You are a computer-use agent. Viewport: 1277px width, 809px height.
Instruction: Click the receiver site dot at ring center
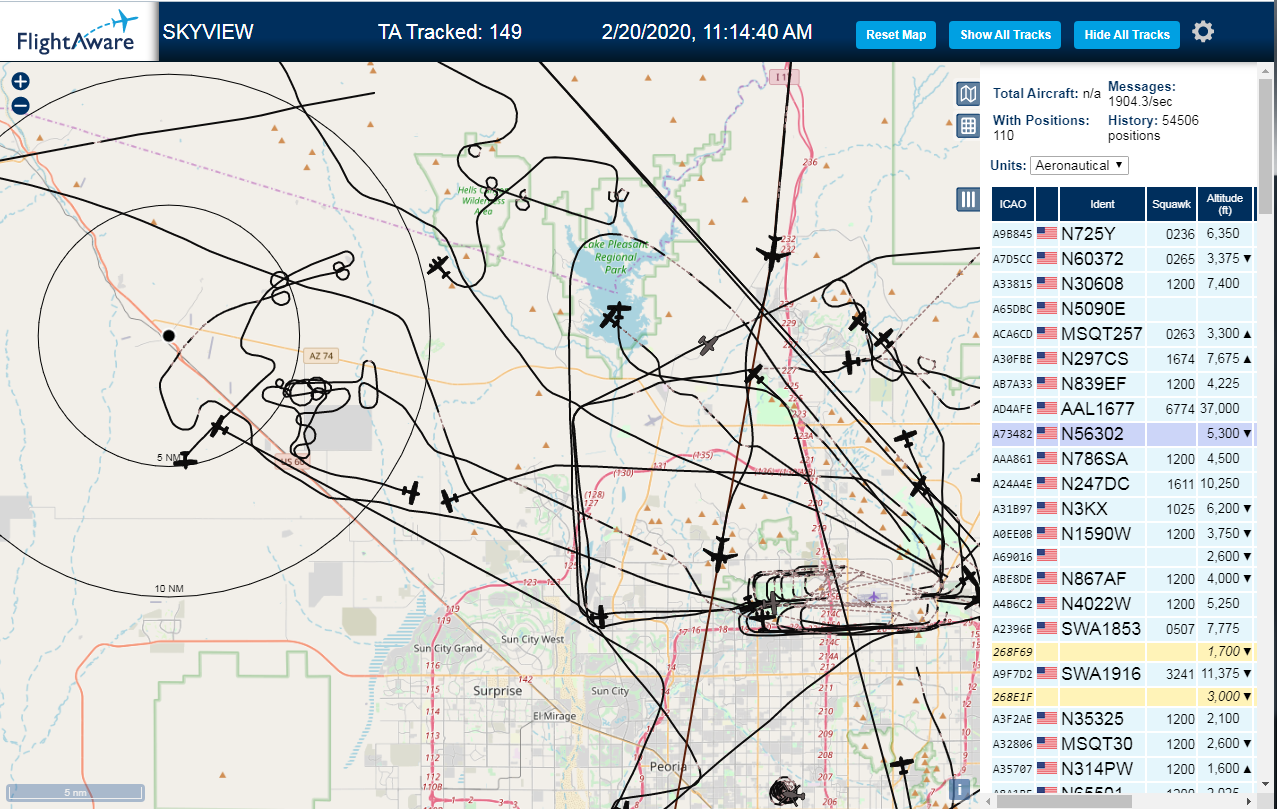tap(169, 336)
